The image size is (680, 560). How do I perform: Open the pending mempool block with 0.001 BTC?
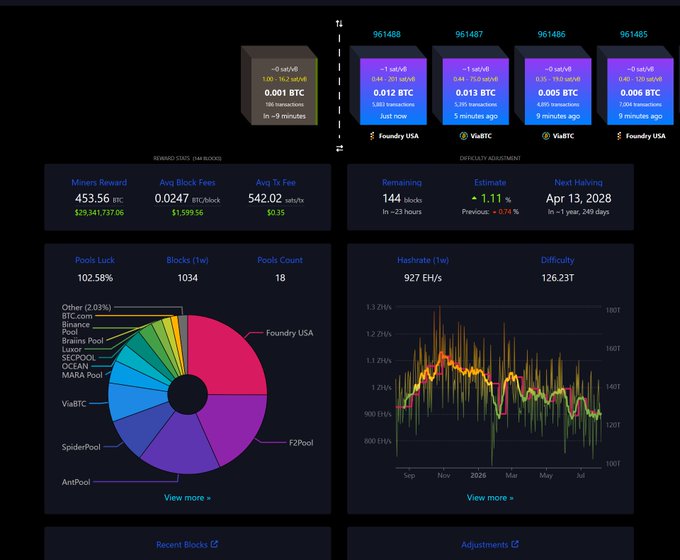pos(284,92)
